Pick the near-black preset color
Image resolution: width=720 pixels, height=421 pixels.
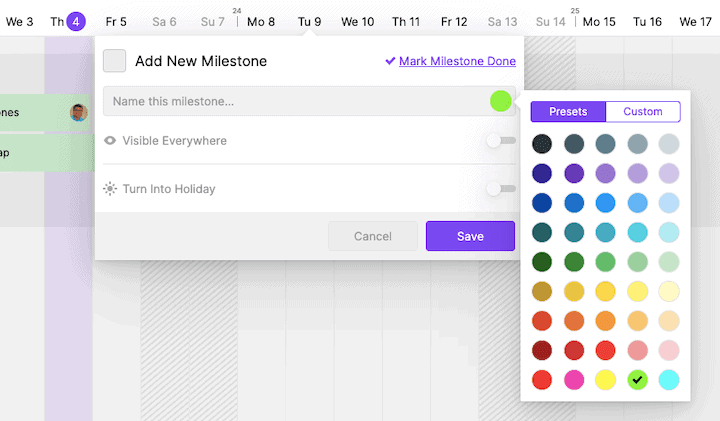pyautogui.click(x=542, y=144)
